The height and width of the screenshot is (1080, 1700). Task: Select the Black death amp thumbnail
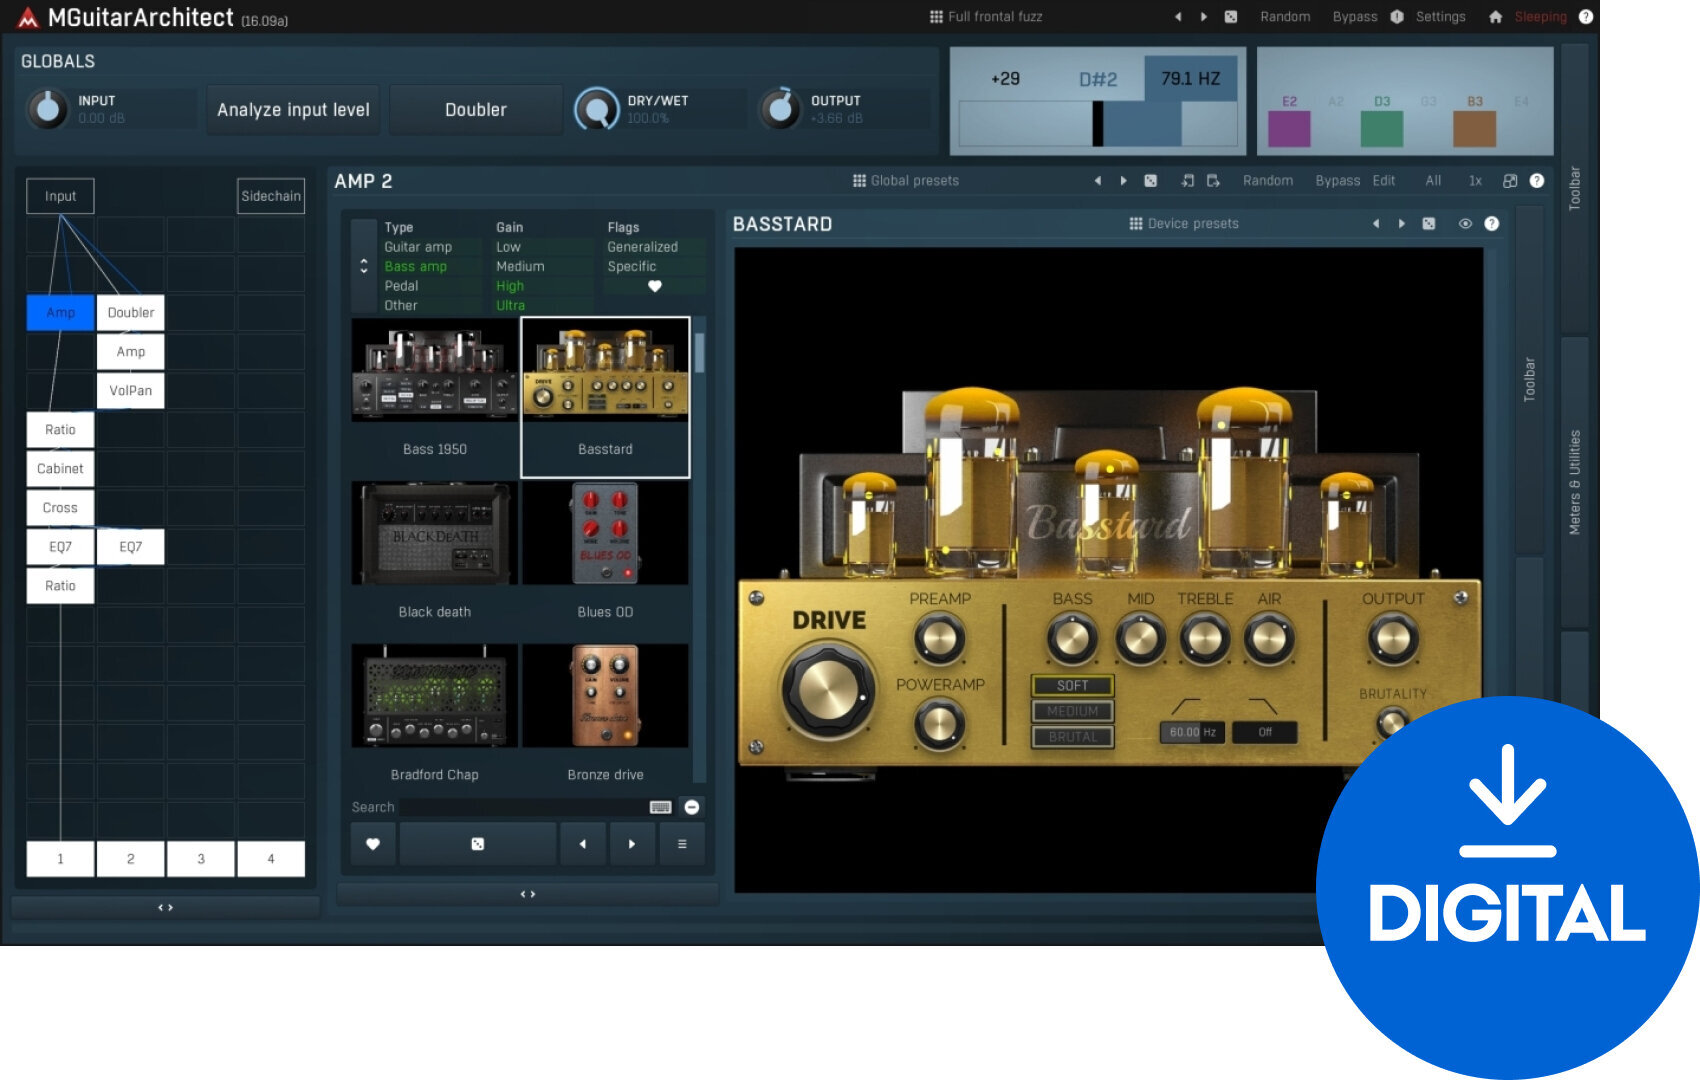pyautogui.click(x=434, y=533)
